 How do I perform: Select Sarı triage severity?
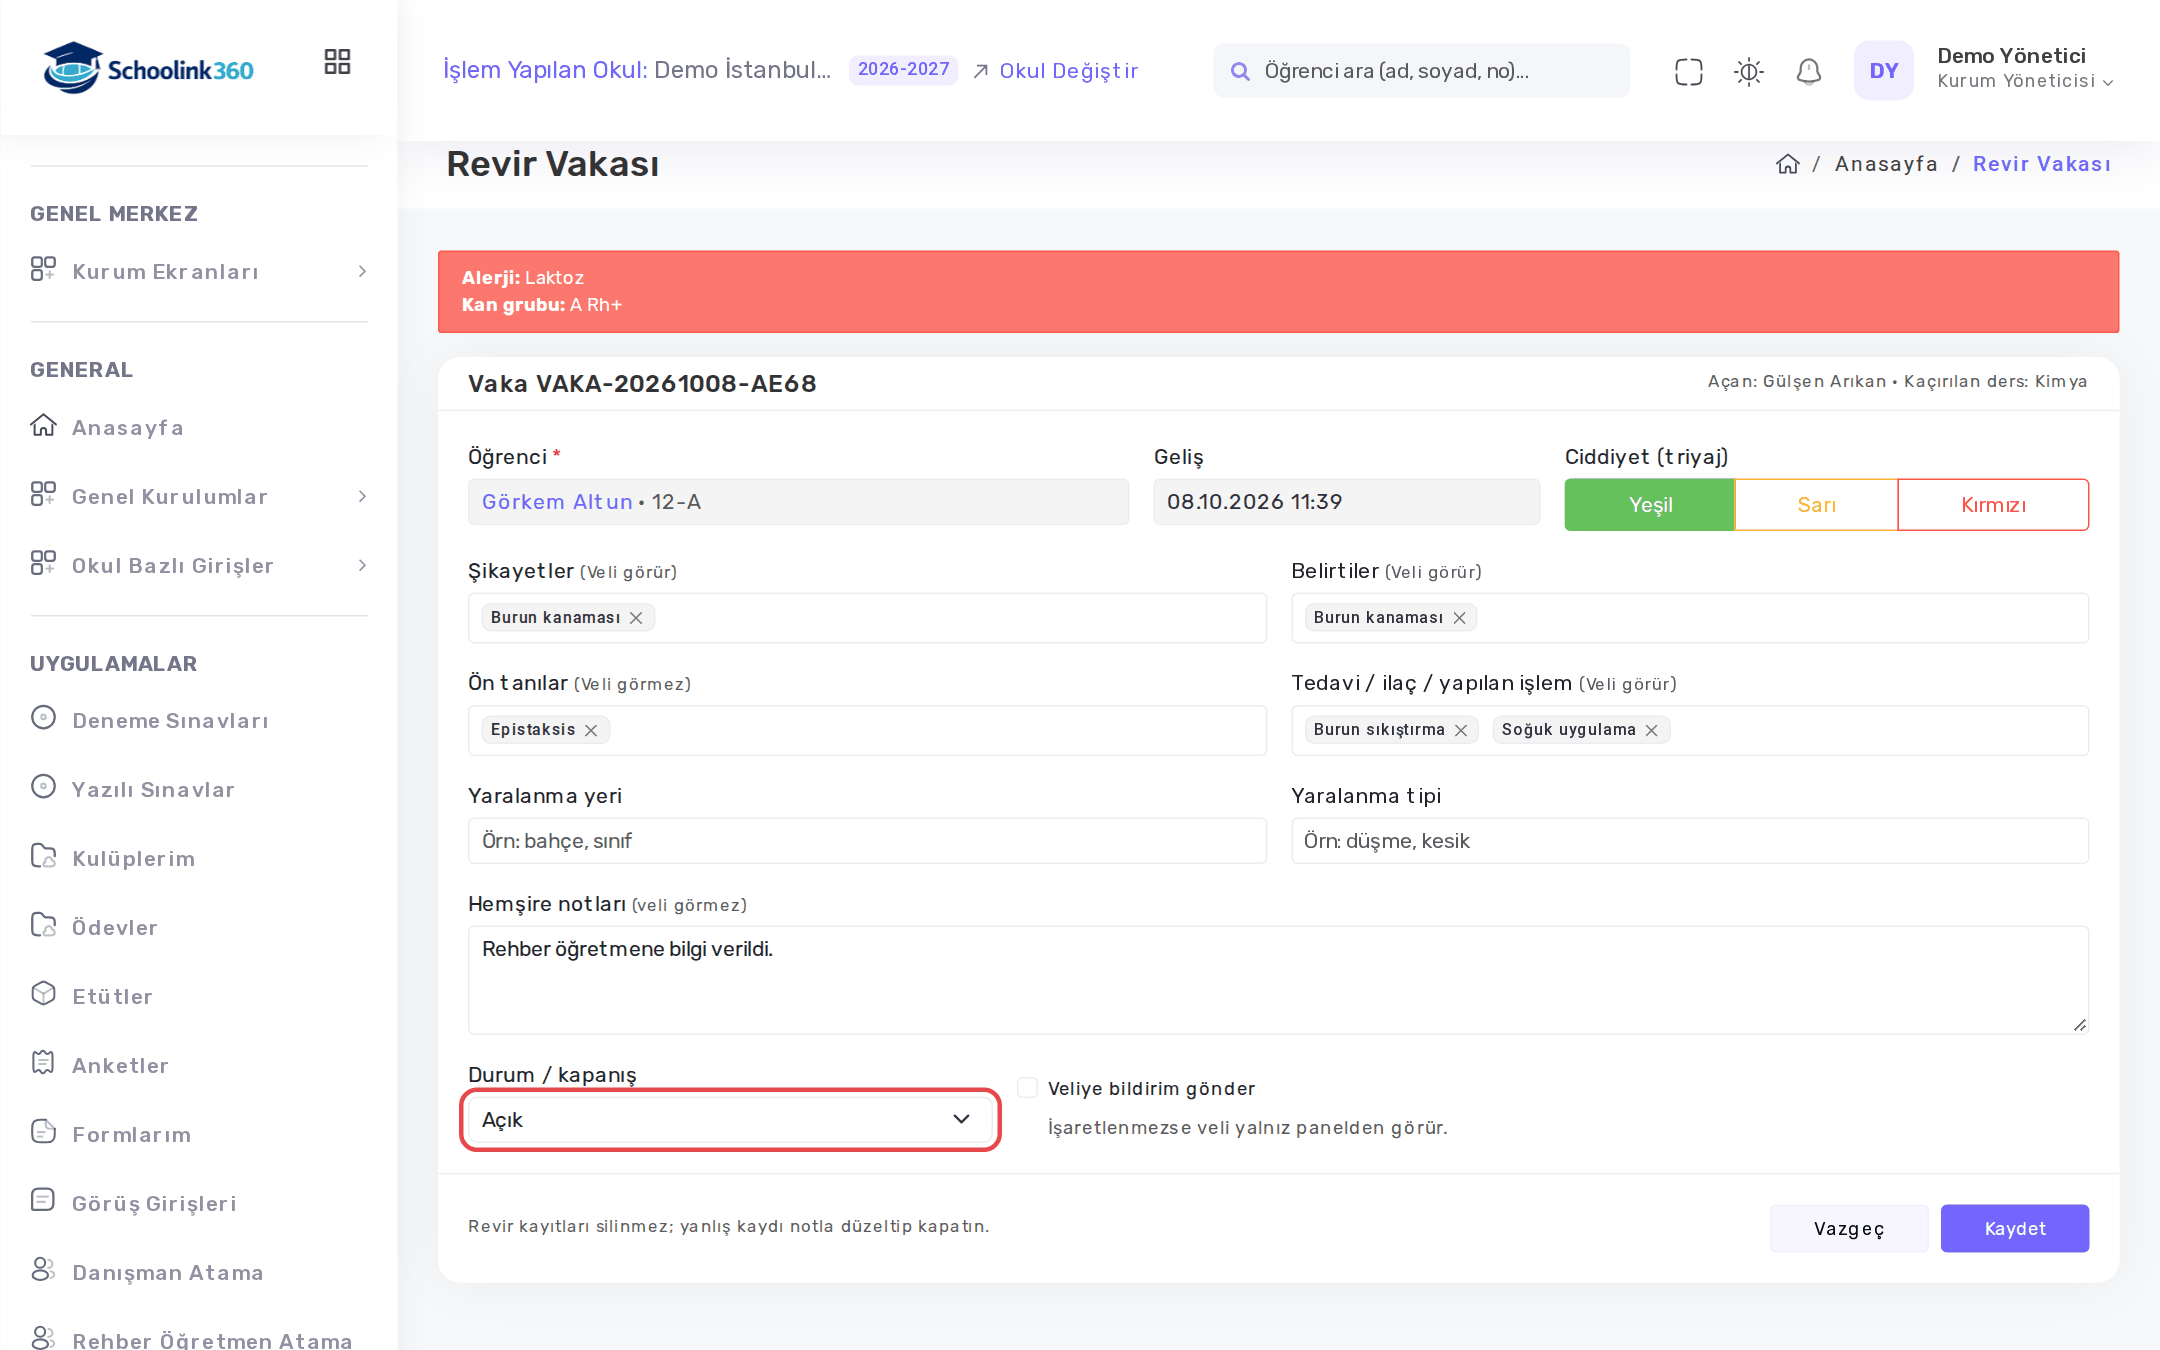coord(1816,505)
